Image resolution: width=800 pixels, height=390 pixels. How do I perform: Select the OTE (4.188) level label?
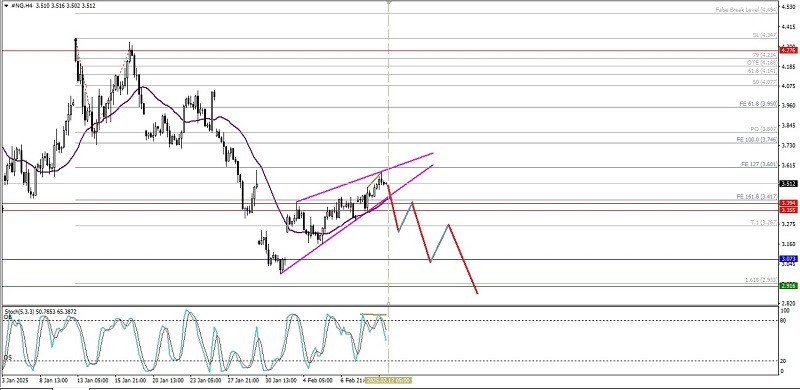click(x=763, y=62)
